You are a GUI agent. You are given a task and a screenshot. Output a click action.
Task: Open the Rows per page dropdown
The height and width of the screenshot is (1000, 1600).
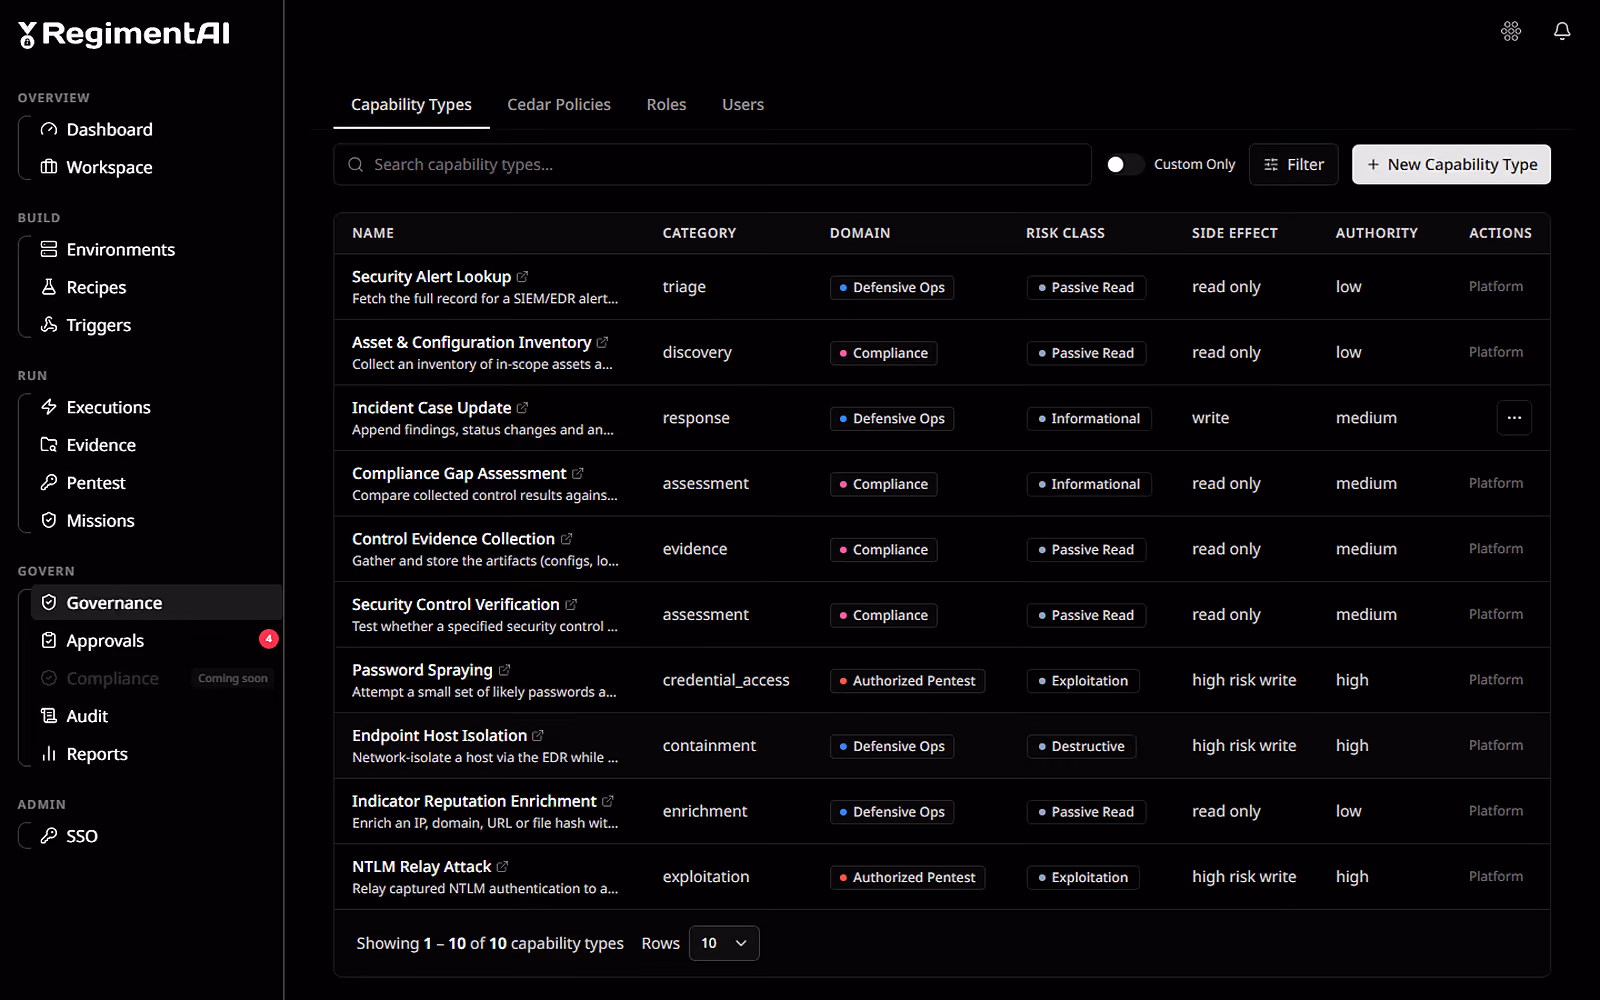coord(724,943)
